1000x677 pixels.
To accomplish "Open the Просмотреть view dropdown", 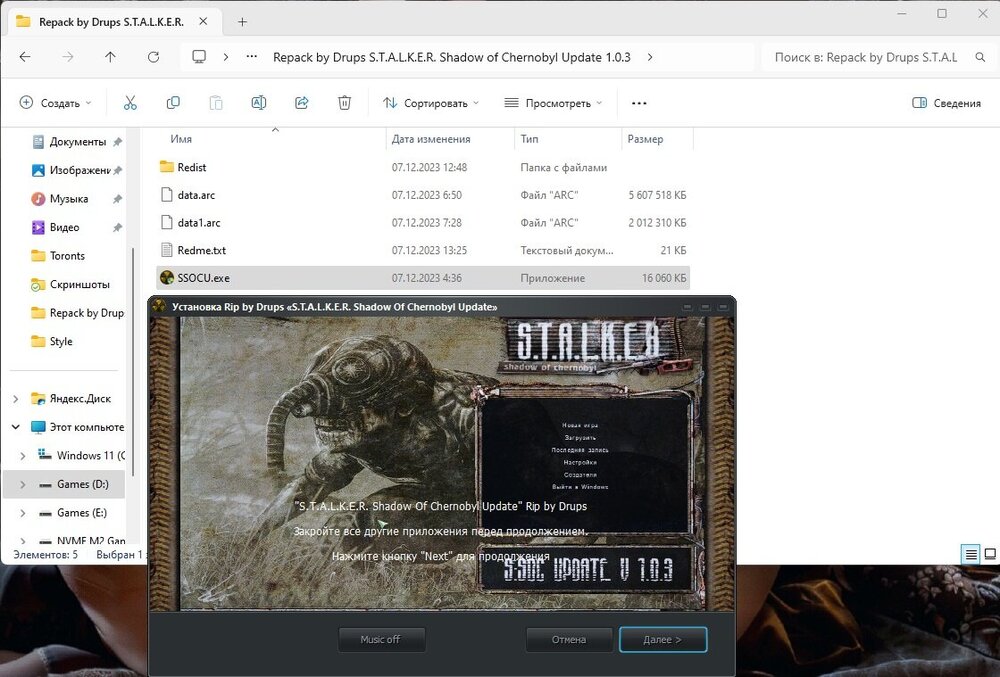I will 554,103.
